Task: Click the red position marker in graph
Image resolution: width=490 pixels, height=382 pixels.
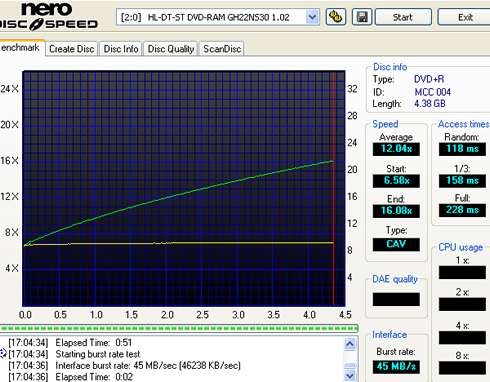Action: [x=333, y=189]
